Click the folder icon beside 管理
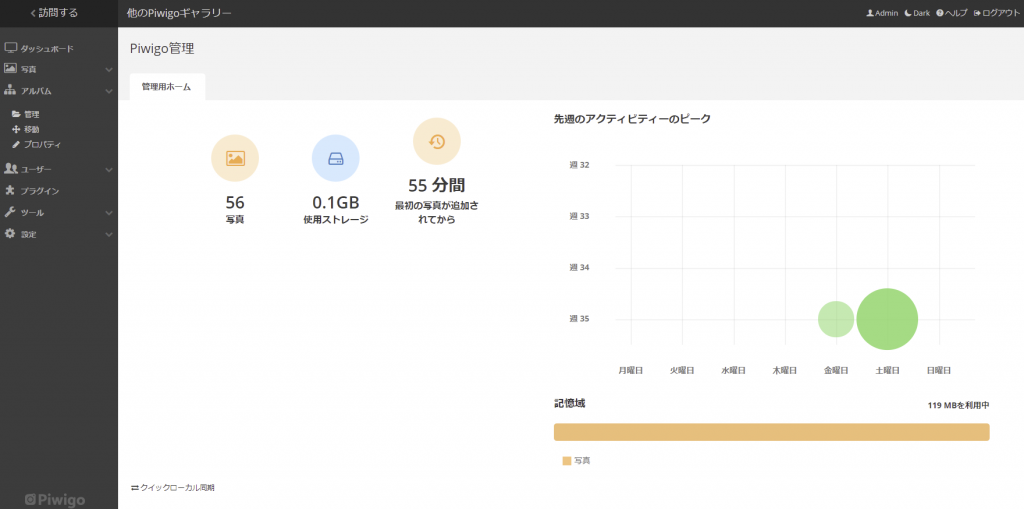This screenshot has height=509, width=1024. click(16, 114)
